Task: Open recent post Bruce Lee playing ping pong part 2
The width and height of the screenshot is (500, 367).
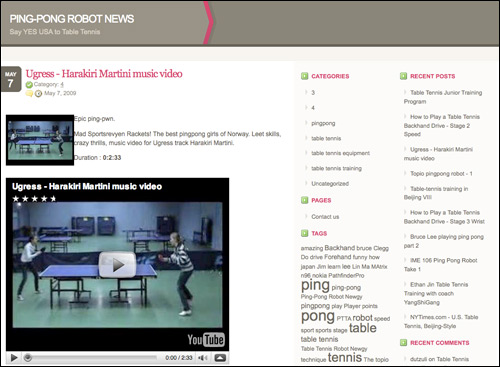Action: (x=444, y=241)
